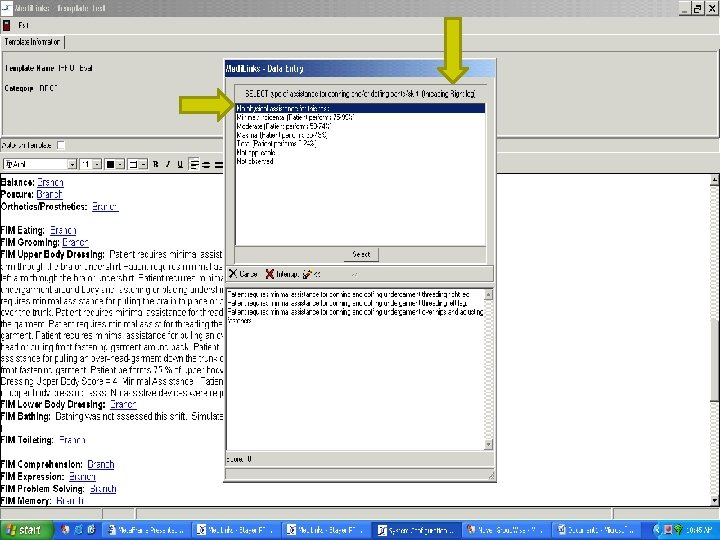Screen dimensions: 720x540
Task: Switch to System Configuration taskbar item
Action: coord(416,530)
